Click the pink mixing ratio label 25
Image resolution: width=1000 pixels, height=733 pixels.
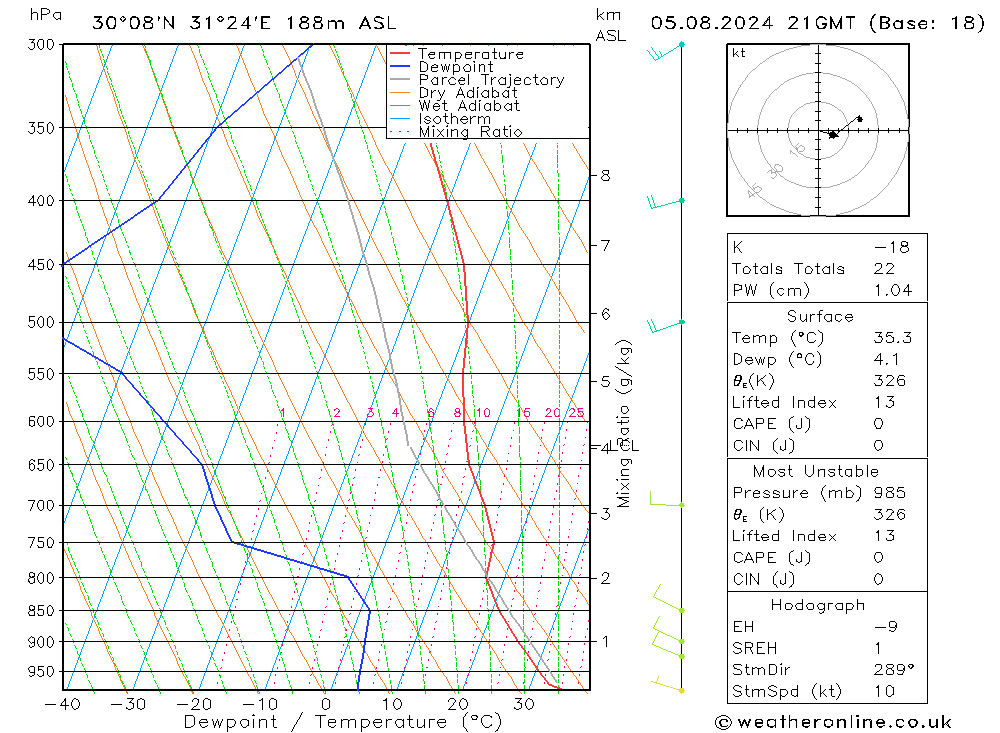(577, 413)
